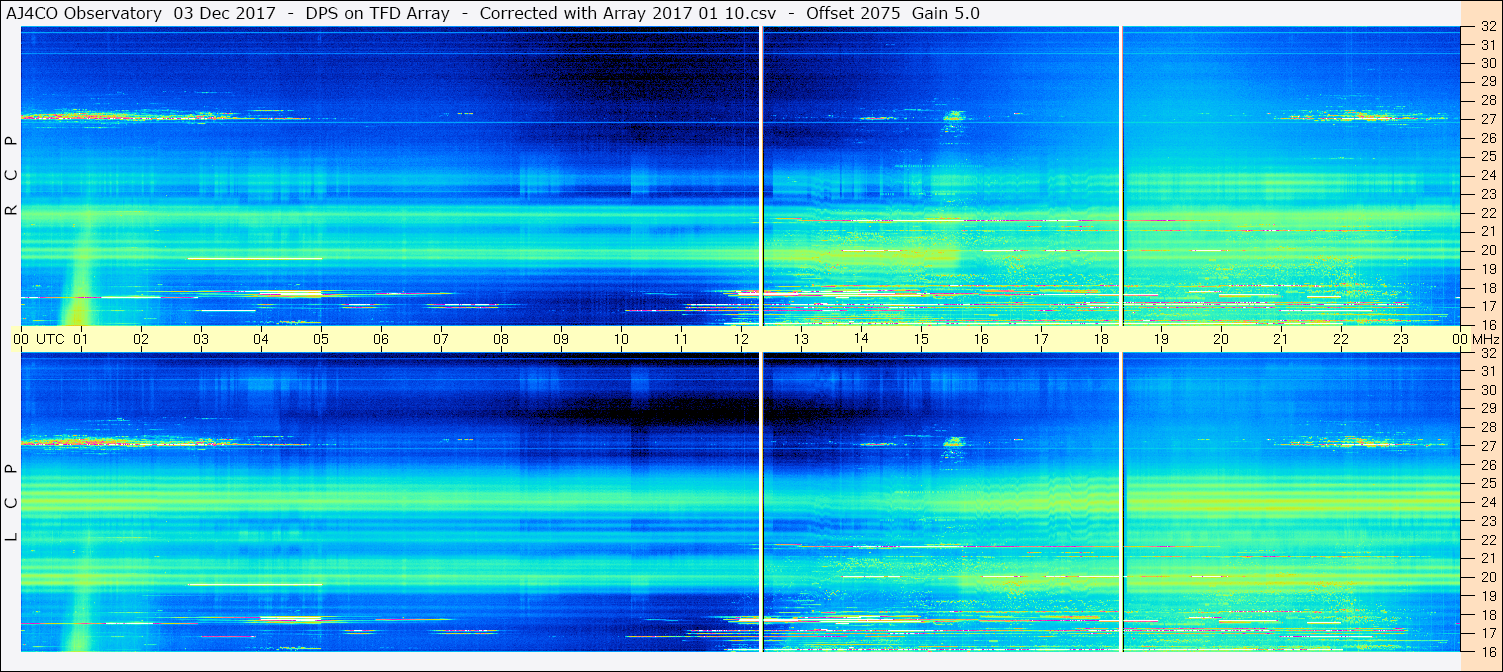Click the 'UTC' label on time axis

pos(50,339)
